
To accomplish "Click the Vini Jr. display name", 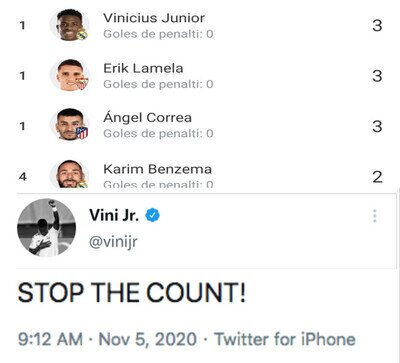I will [114, 215].
